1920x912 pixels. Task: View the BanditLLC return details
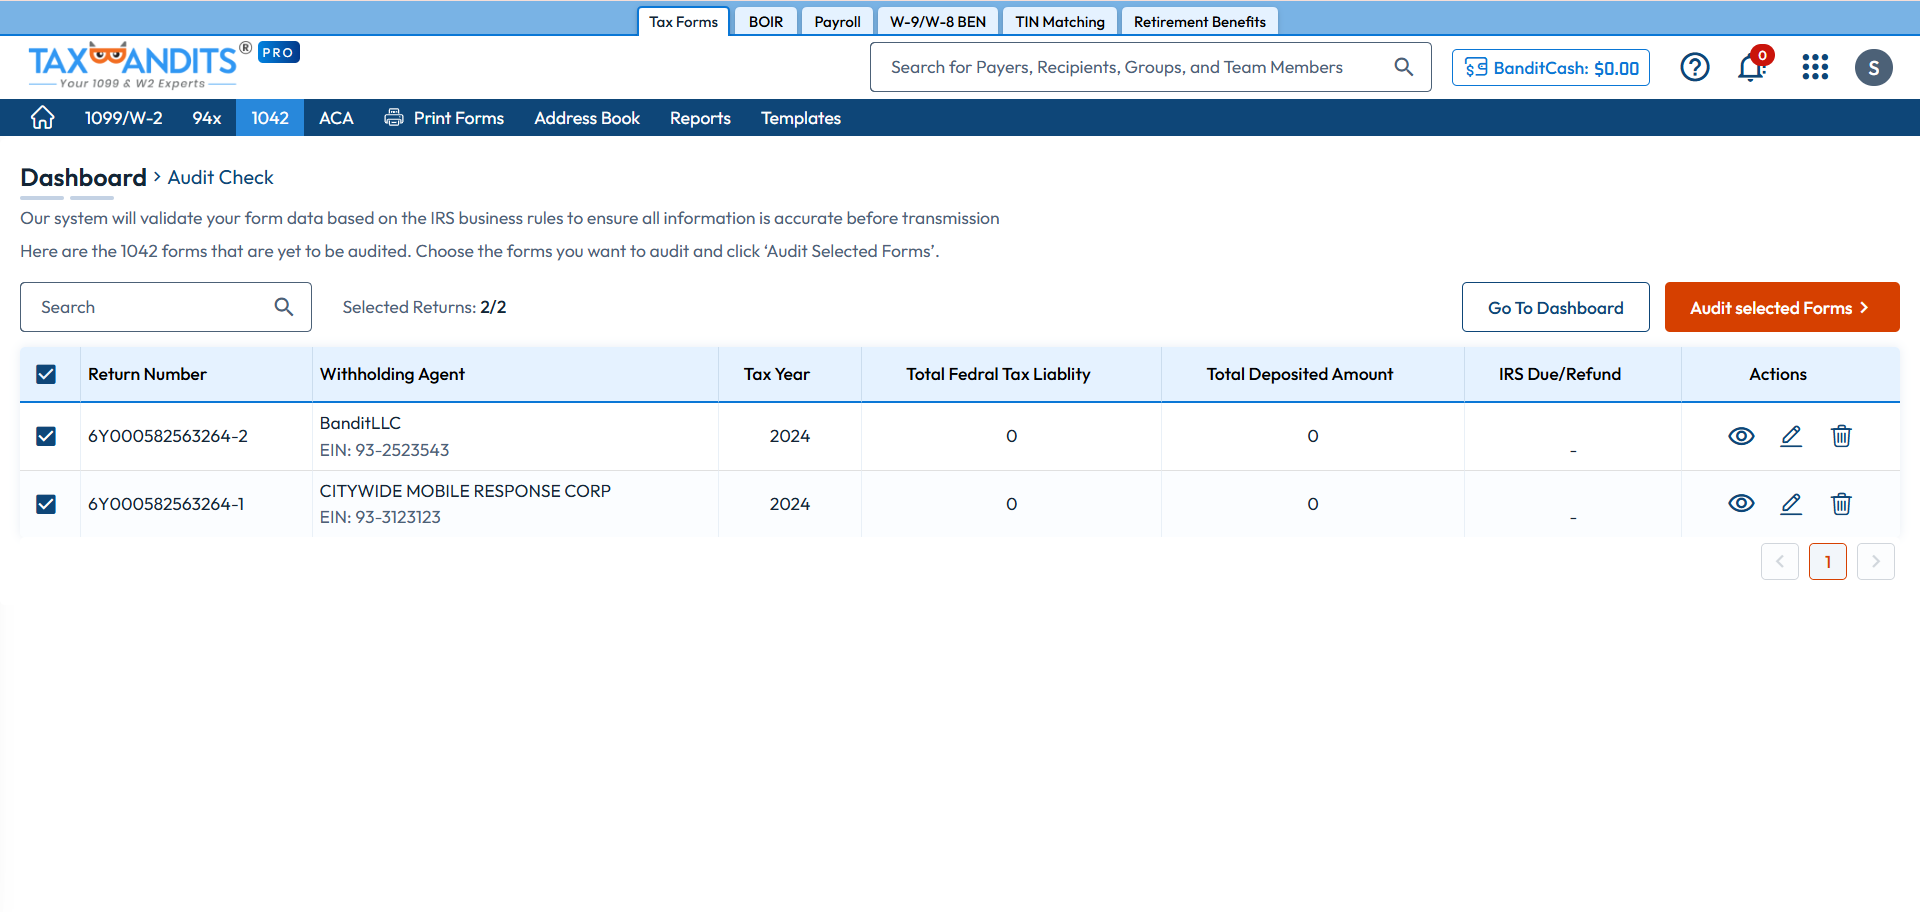pos(1741,436)
